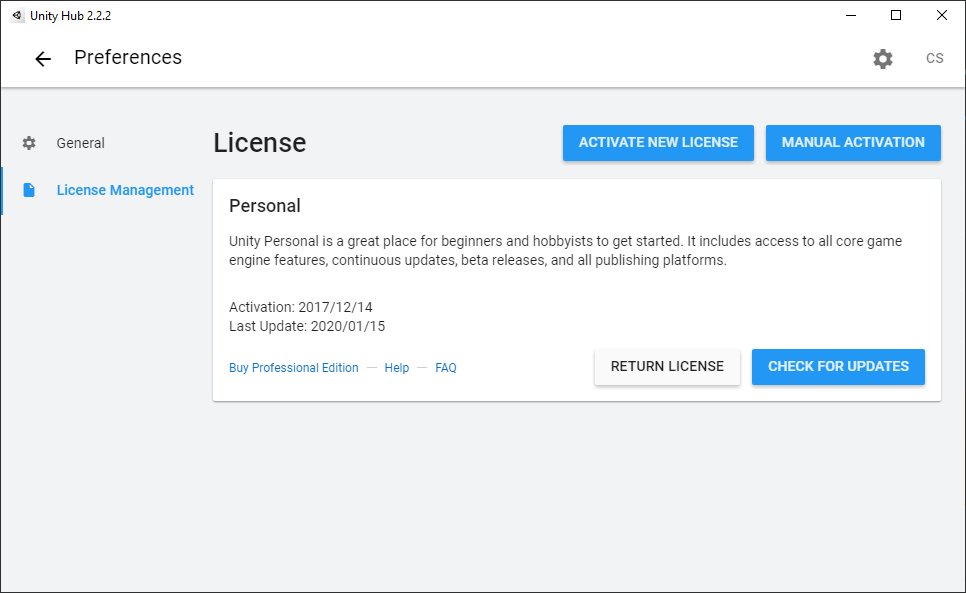Click the RETURN LICENSE button

point(667,367)
